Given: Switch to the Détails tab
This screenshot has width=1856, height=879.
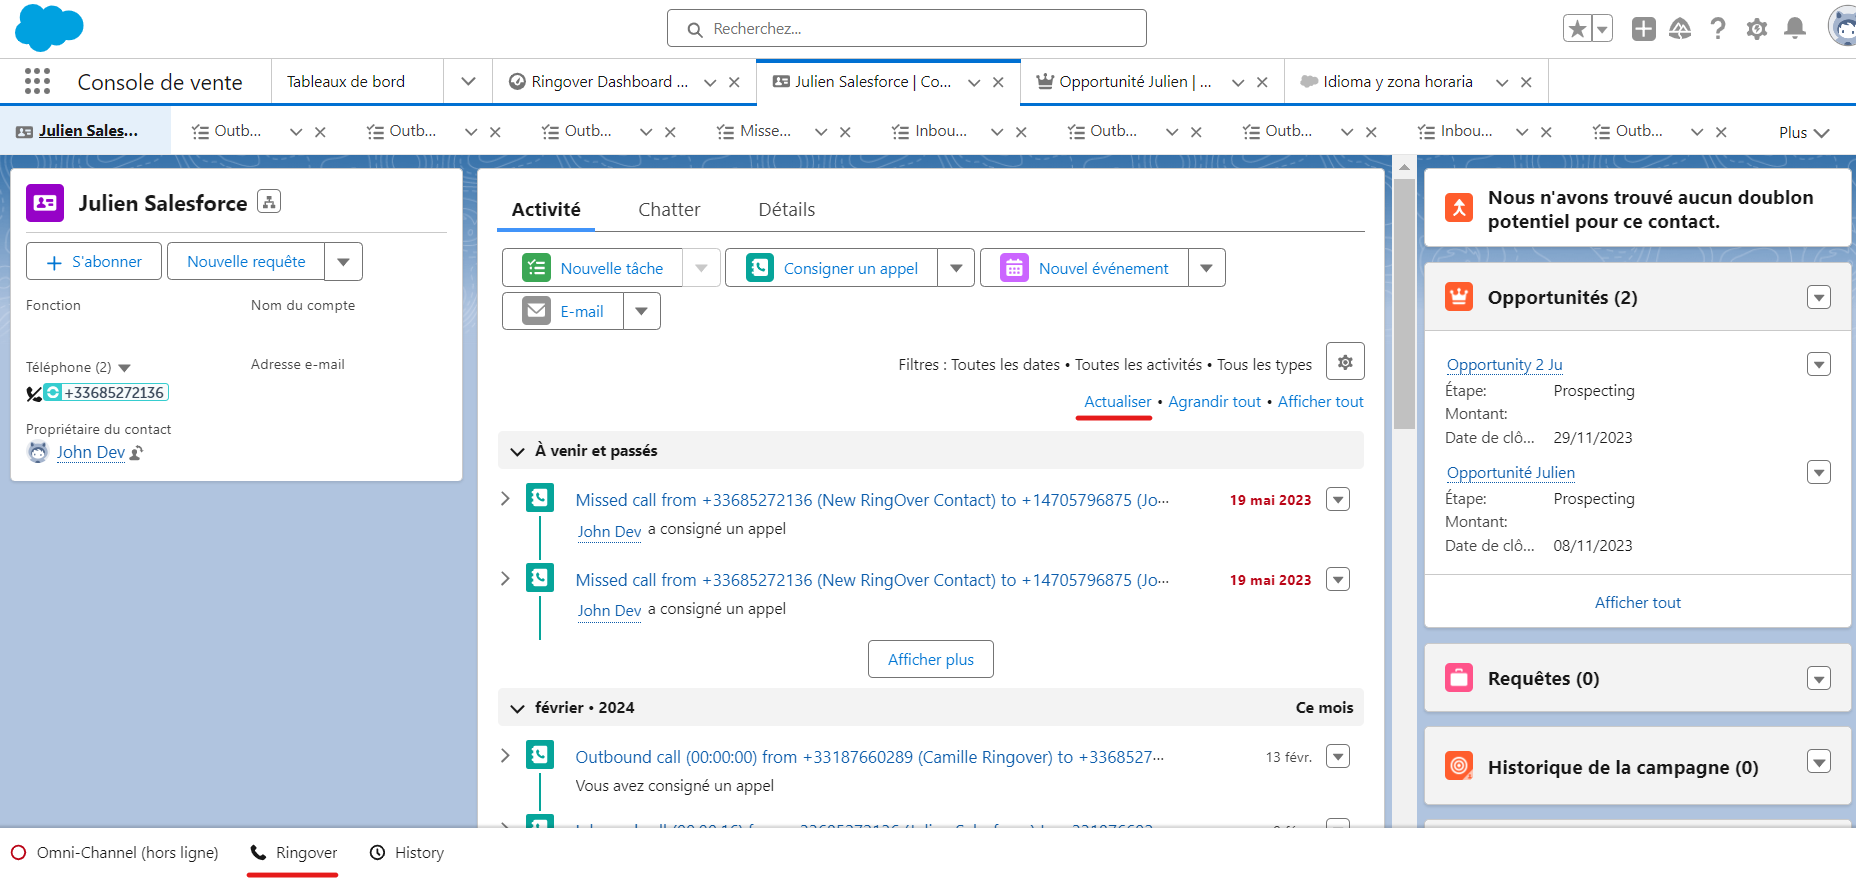Looking at the screenshot, I should coord(786,209).
